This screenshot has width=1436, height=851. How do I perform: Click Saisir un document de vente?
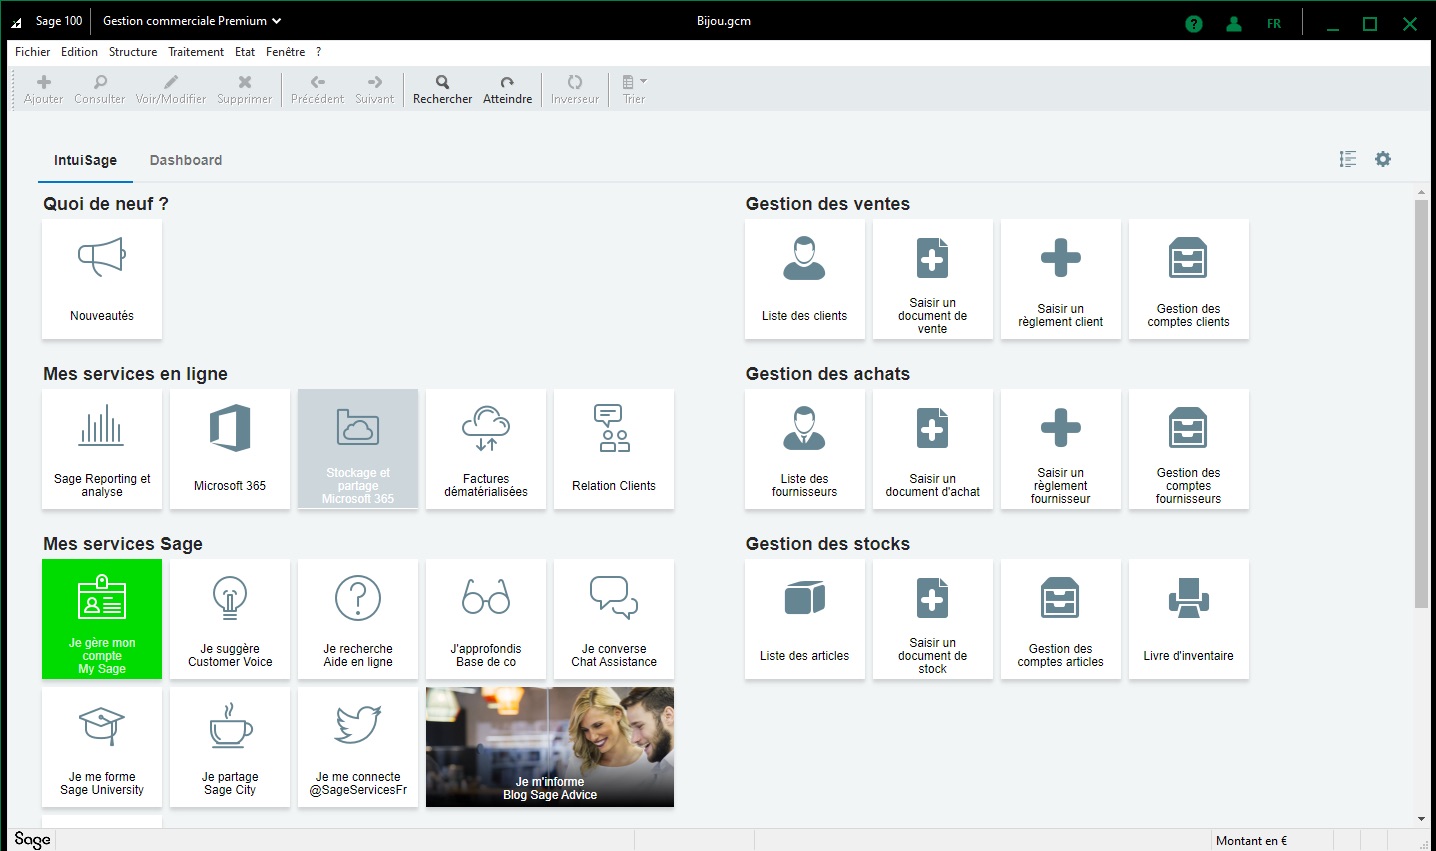pyautogui.click(x=932, y=279)
